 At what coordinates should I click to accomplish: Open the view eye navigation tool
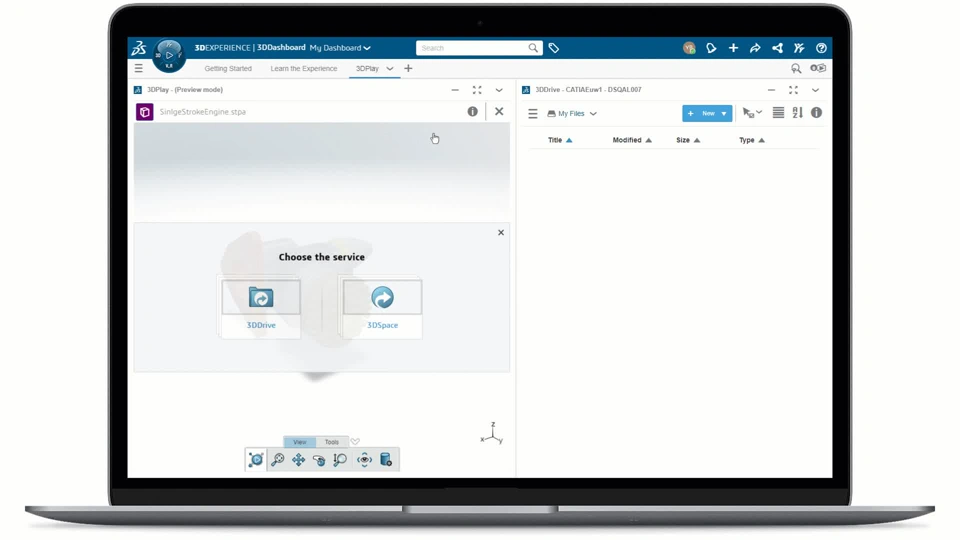pyautogui.click(x=364, y=459)
